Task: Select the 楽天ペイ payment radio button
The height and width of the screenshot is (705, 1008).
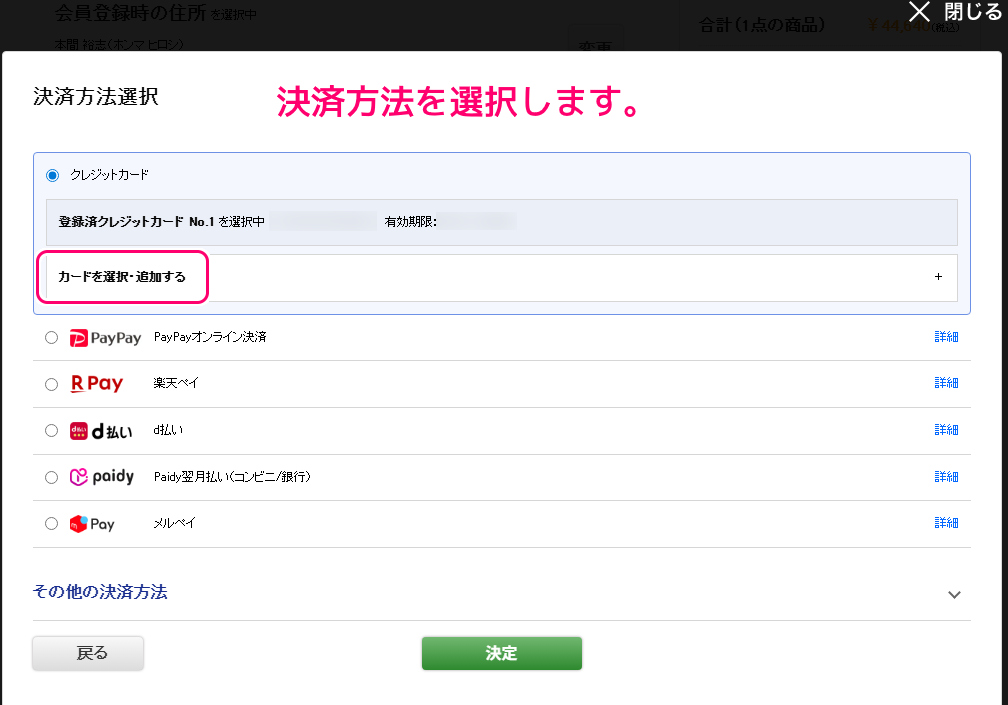Action: 51,383
